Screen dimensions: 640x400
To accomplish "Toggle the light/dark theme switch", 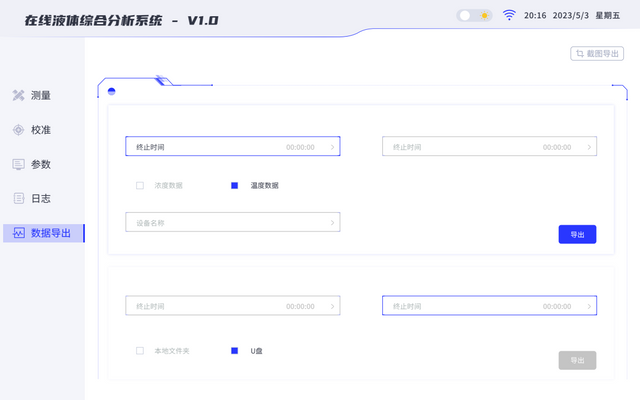I will (x=474, y=15).
